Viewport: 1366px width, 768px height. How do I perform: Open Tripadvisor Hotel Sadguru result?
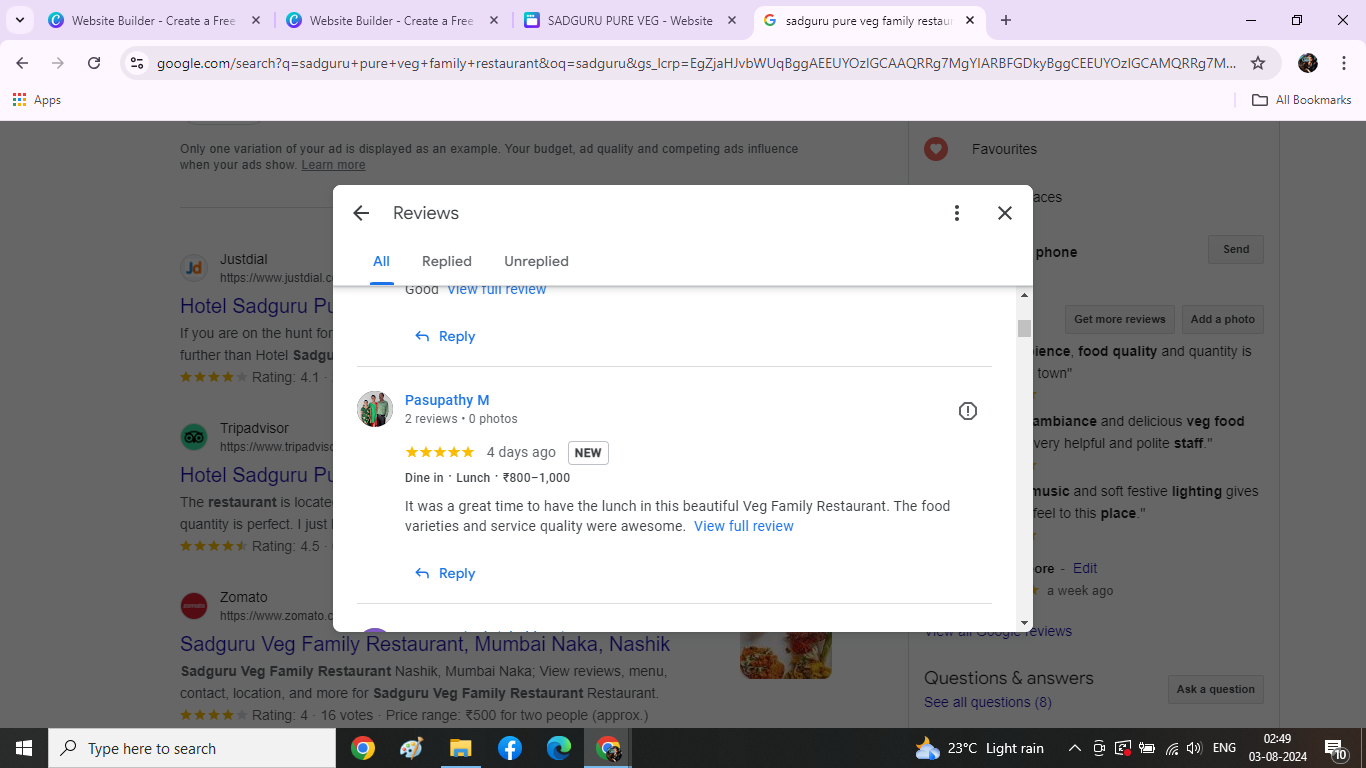click(x=256, y=475)
